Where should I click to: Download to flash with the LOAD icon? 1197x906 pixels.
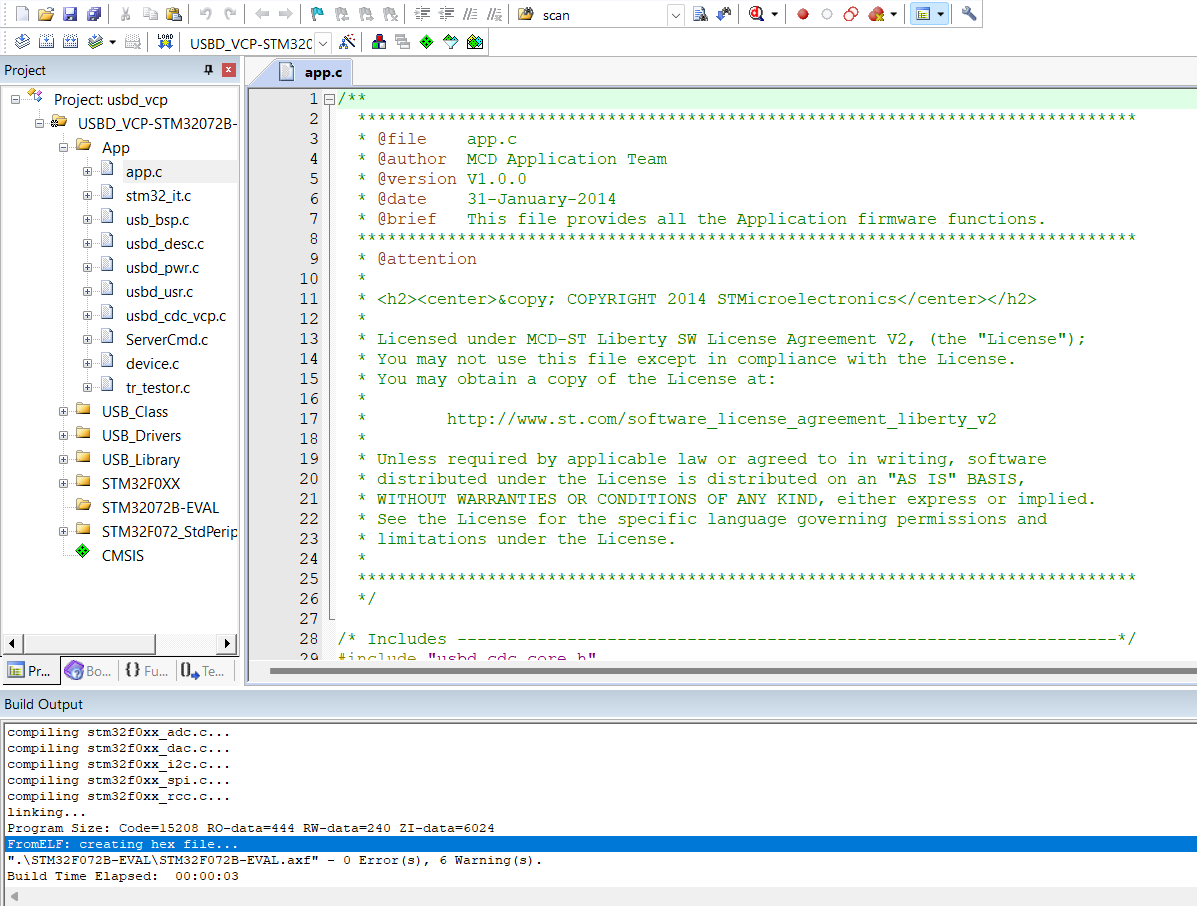165,42
